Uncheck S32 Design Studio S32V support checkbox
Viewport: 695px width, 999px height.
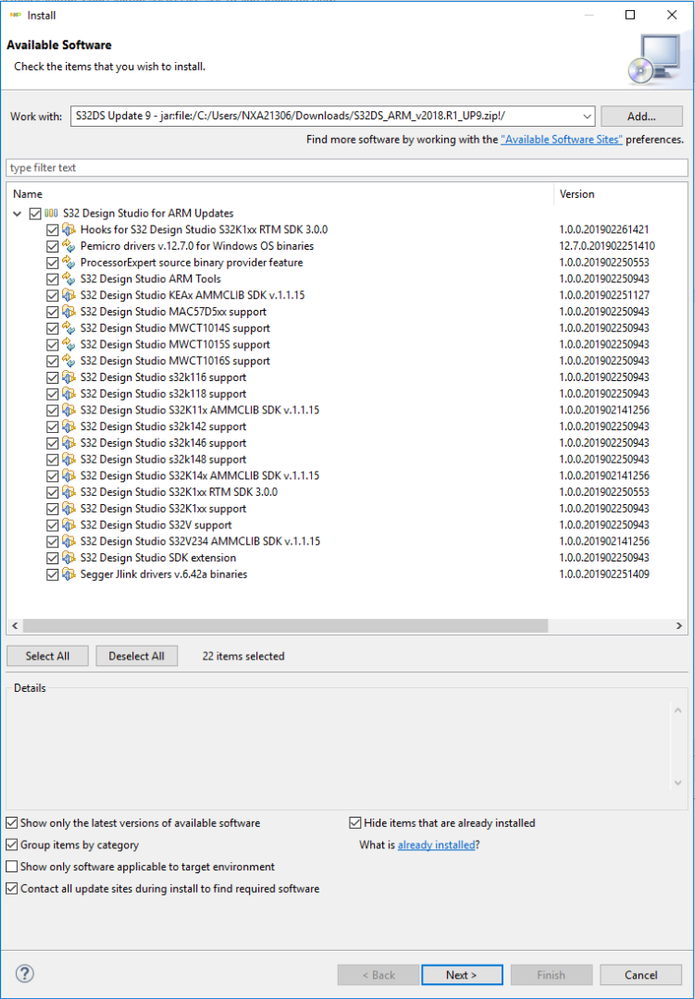52,525
